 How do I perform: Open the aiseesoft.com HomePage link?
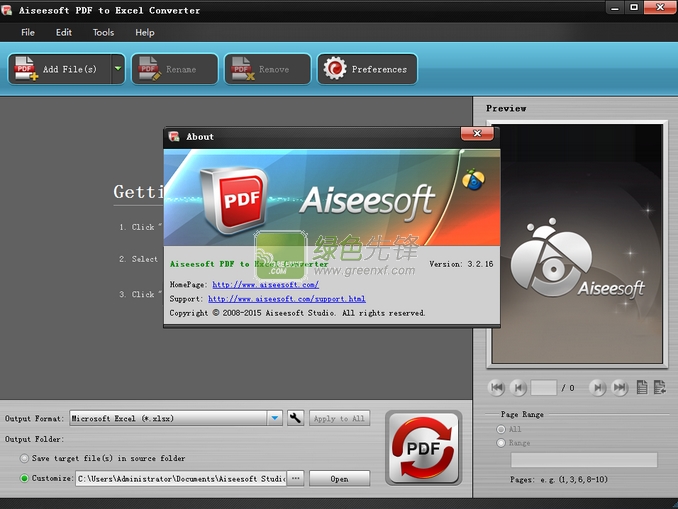pyautogui.click(x=265, y=285)
